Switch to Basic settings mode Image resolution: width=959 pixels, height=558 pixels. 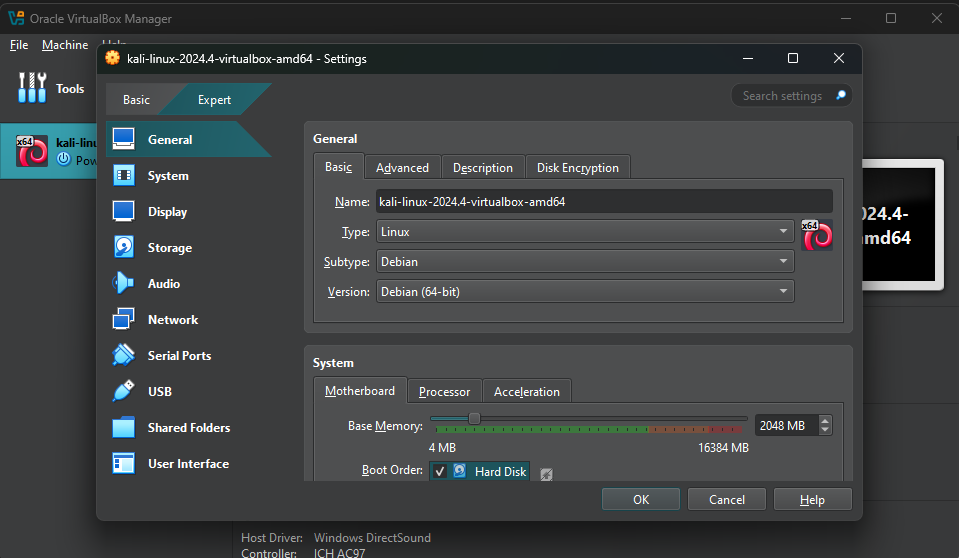coord(136,100)
